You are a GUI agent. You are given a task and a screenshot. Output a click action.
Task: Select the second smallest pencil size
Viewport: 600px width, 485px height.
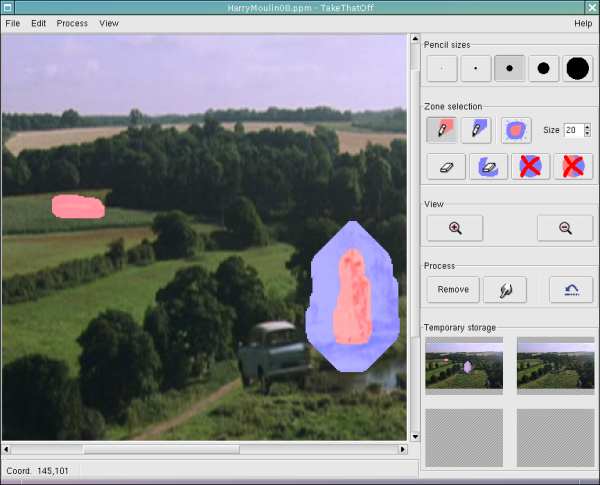pos(476,69)
